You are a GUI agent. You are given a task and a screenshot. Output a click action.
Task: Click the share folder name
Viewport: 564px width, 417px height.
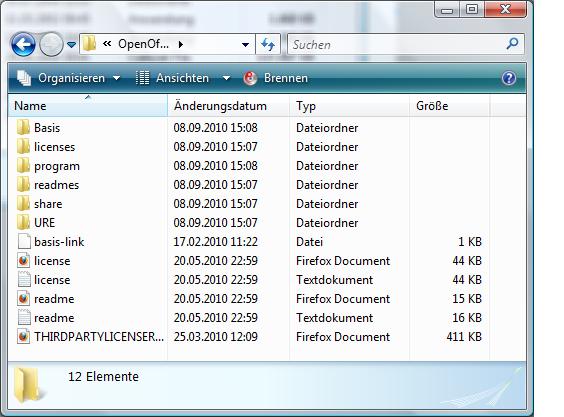click(x=48, y=204)
